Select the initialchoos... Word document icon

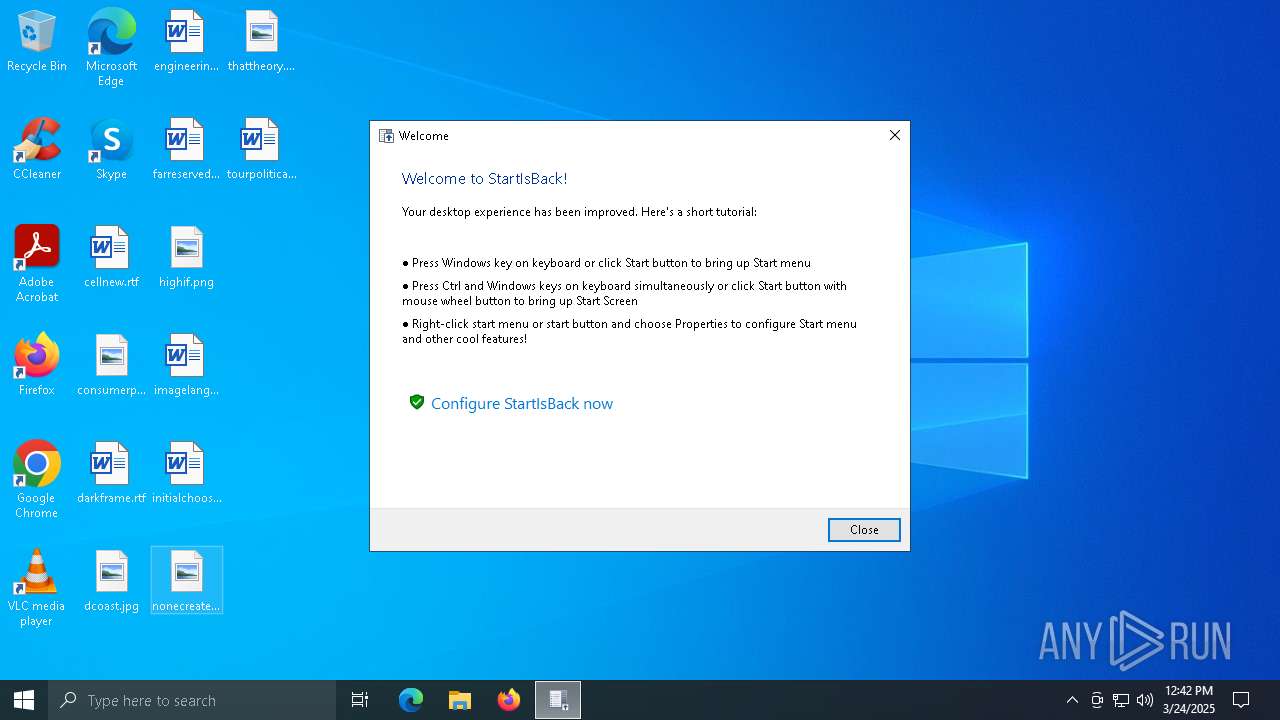(186, 473)
